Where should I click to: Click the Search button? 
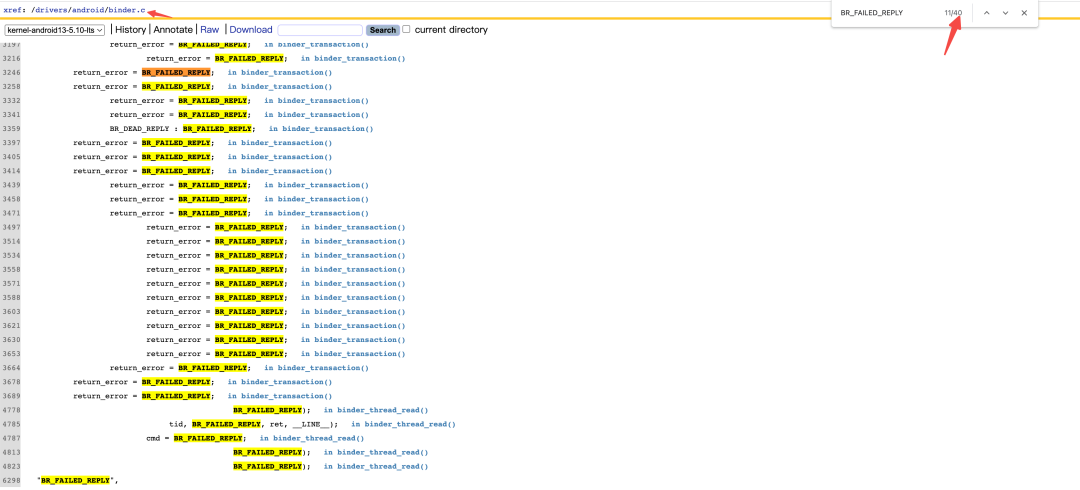(x=383, y=30)
